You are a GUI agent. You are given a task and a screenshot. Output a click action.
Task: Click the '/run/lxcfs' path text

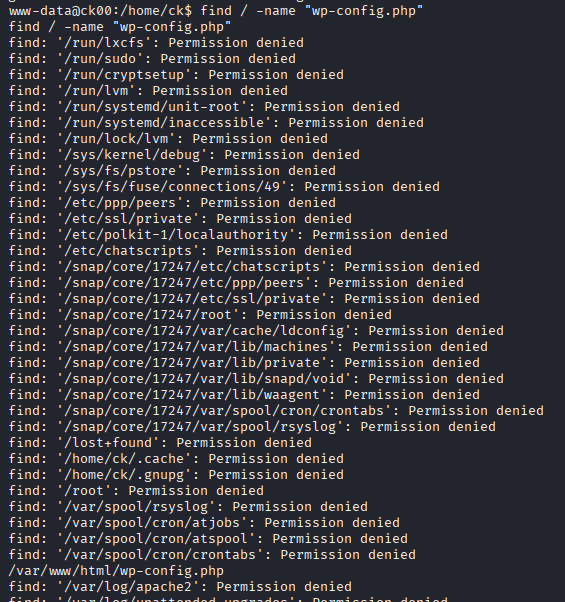click(104, 43)
